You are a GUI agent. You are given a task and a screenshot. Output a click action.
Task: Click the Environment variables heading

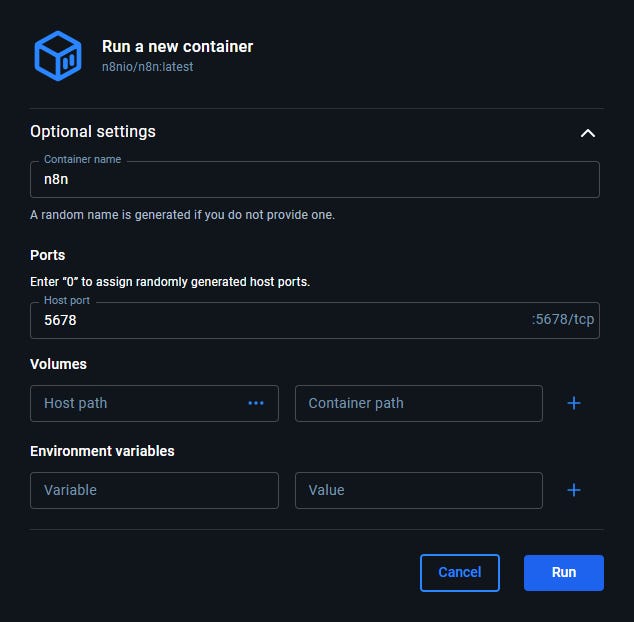coord(102,451)
